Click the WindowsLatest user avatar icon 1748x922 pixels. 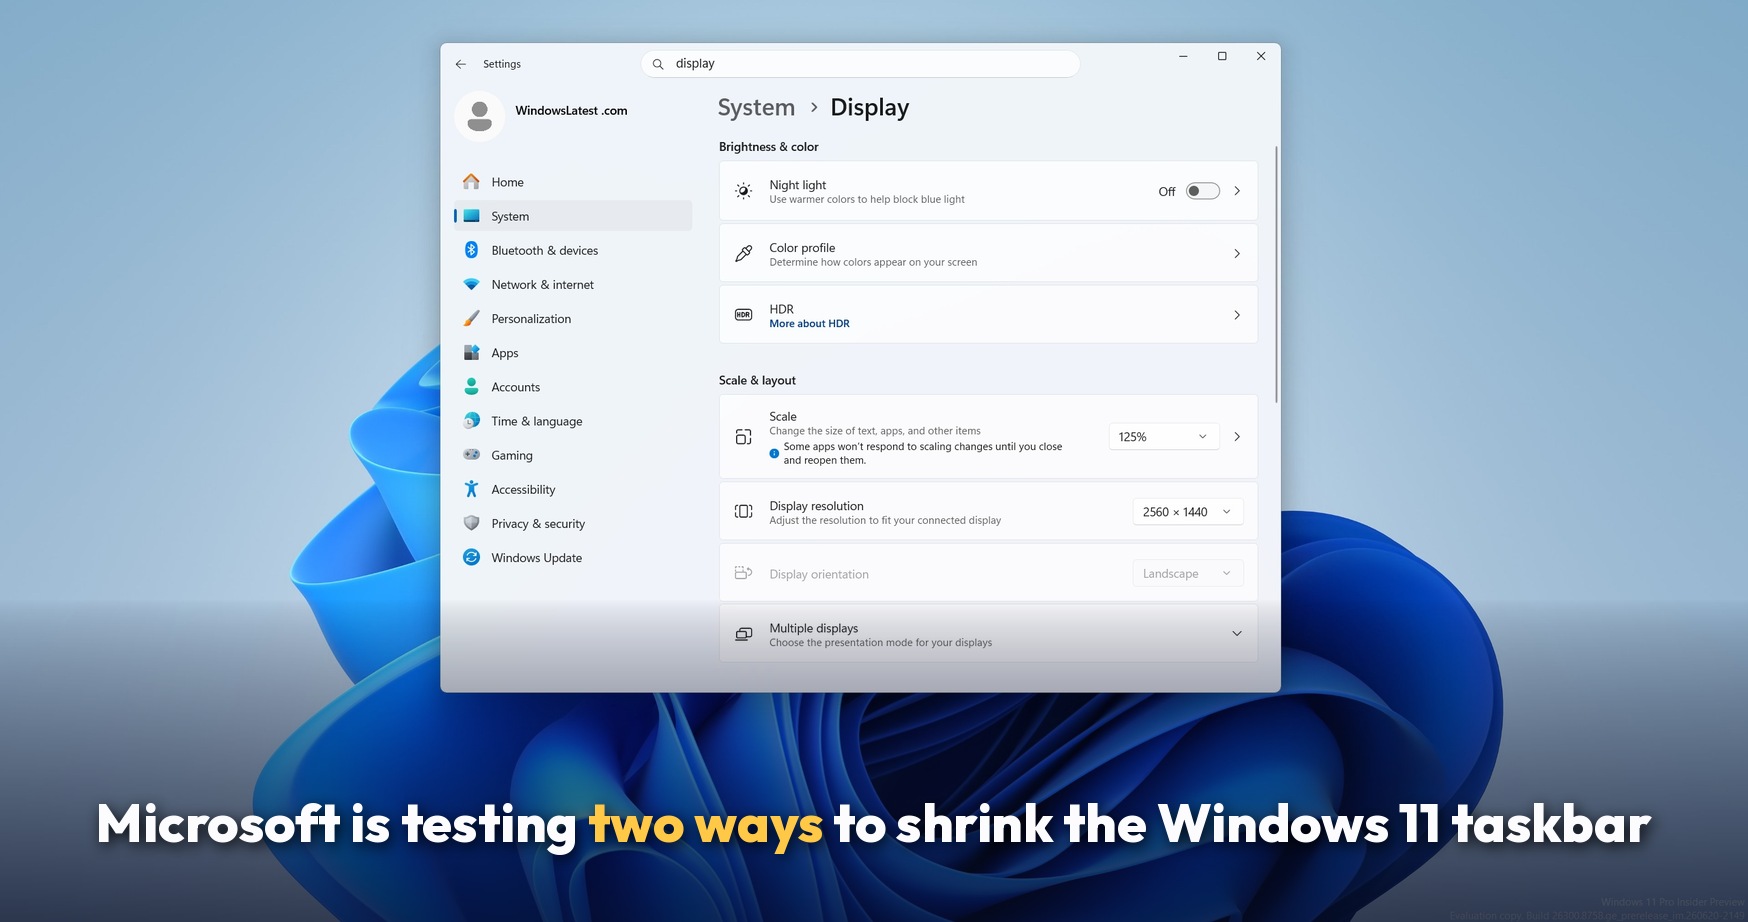[x=480, y=116]
